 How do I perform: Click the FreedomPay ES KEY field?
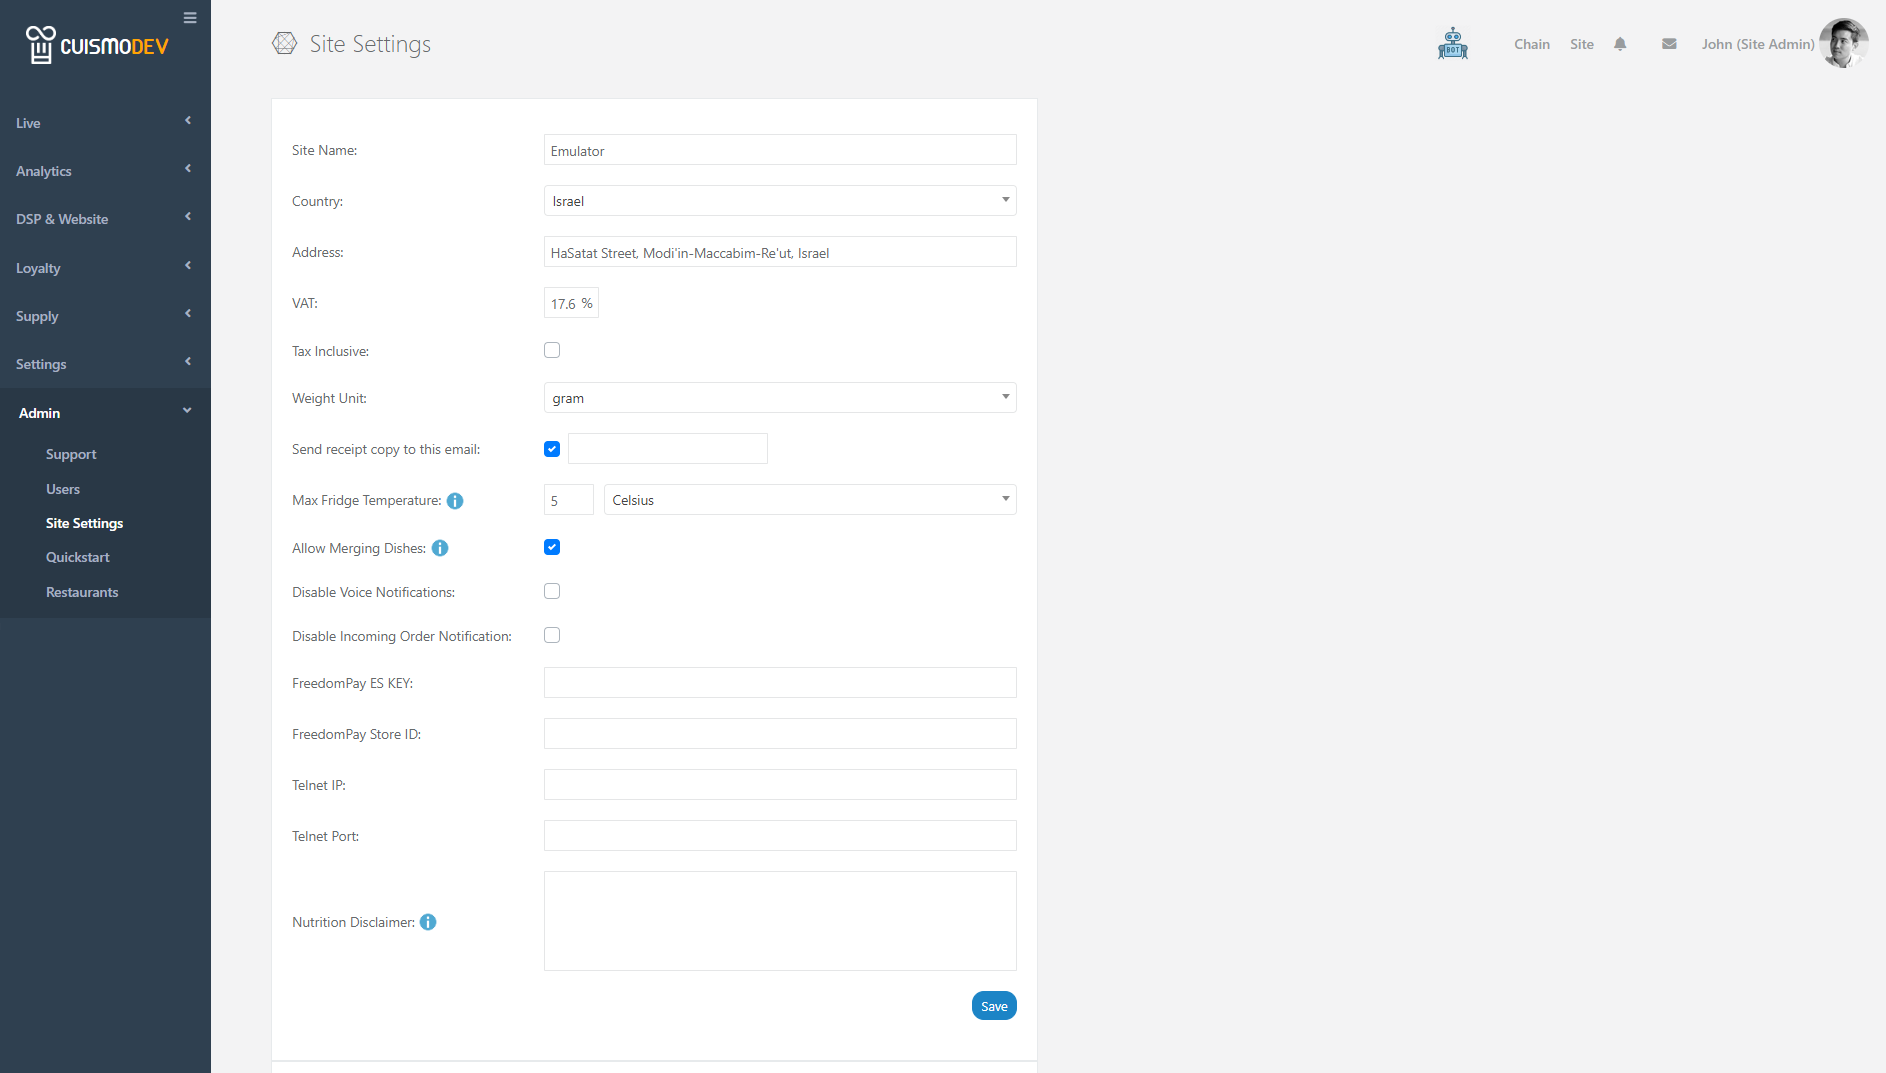(780, 683)
